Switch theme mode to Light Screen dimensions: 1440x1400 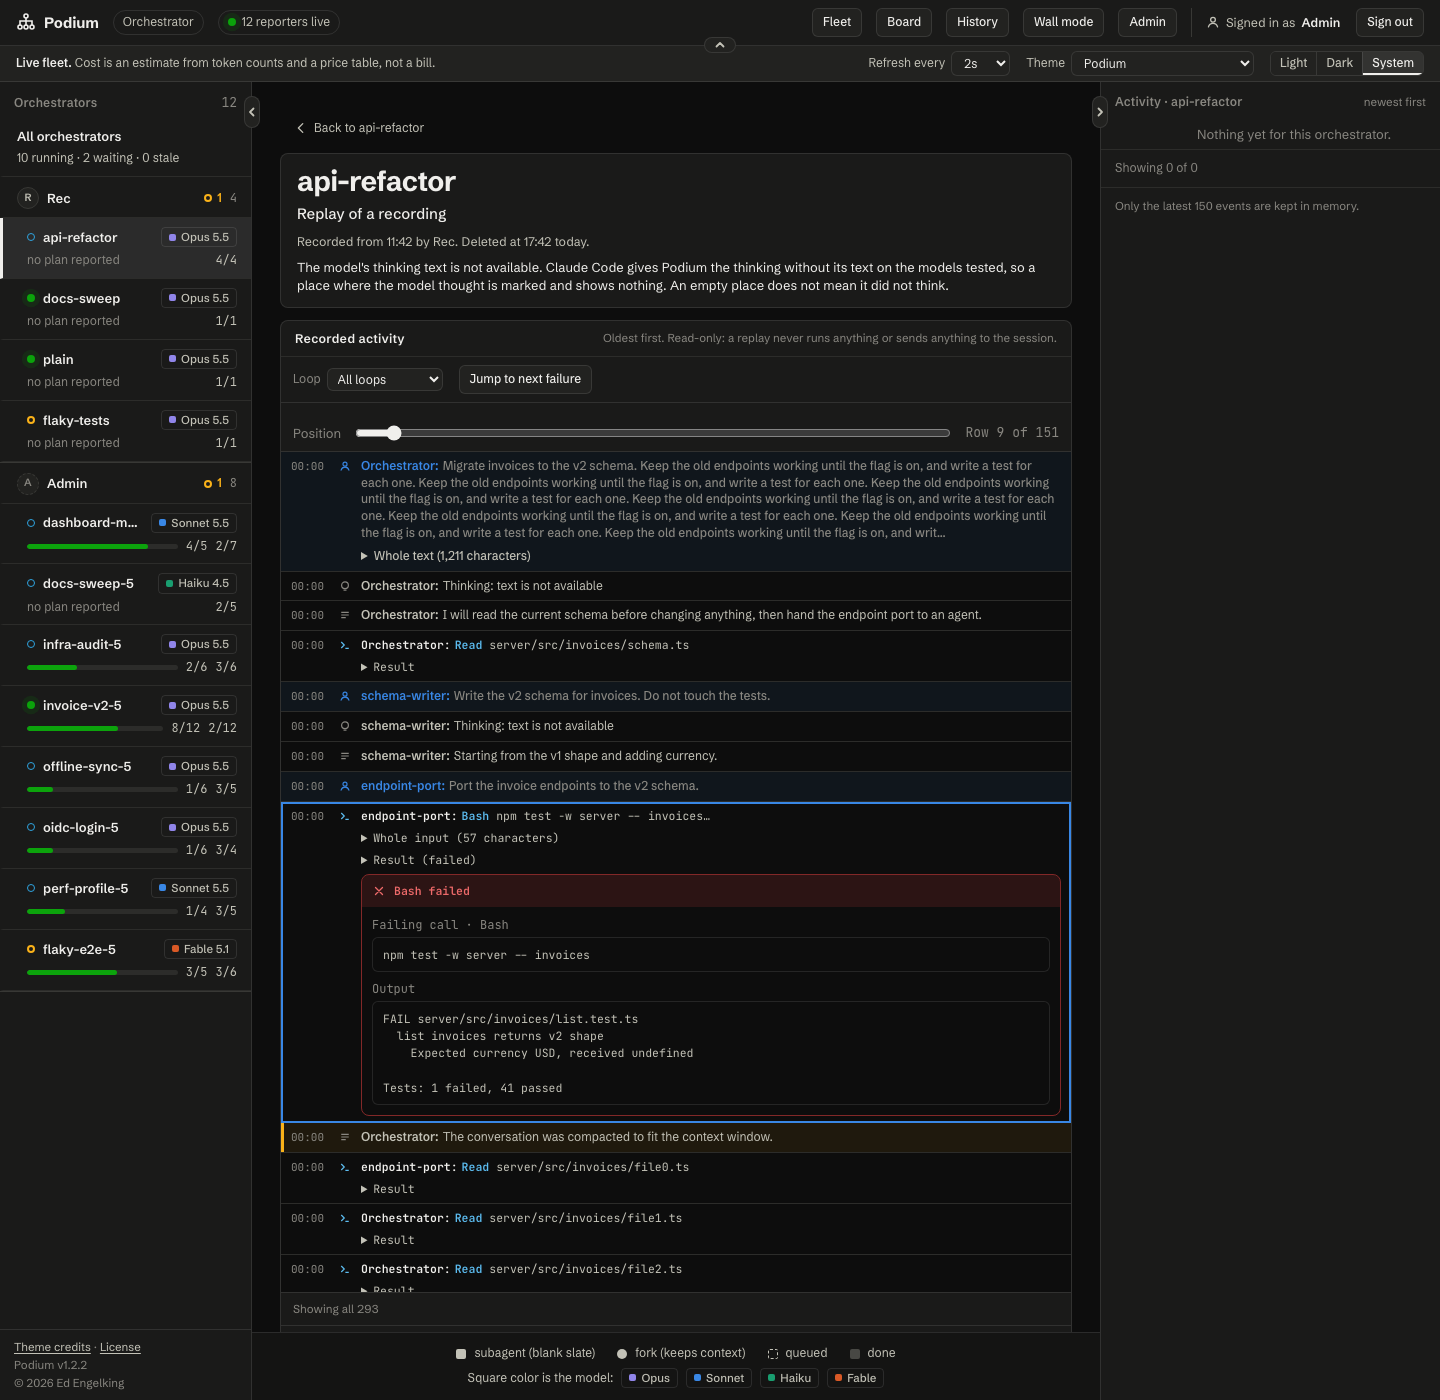tap(1293, 63)
